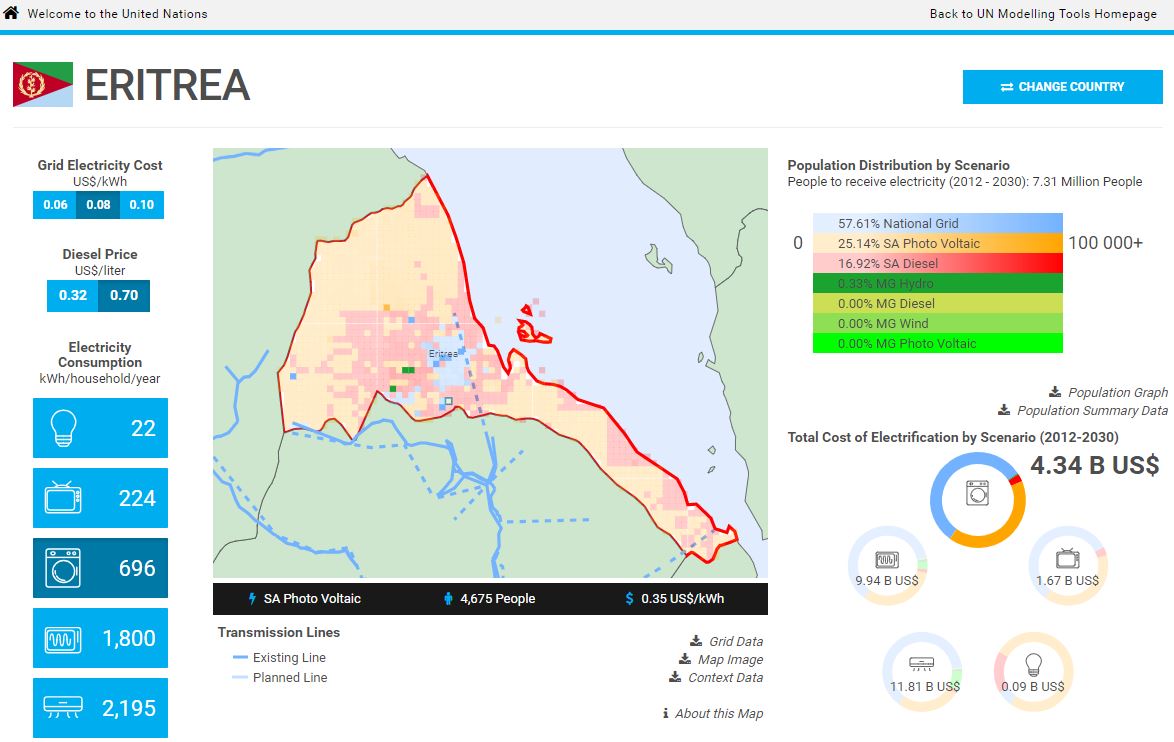
Task: Select the light bulb 22 kWh consumption tile
Action: pos(100,428)
